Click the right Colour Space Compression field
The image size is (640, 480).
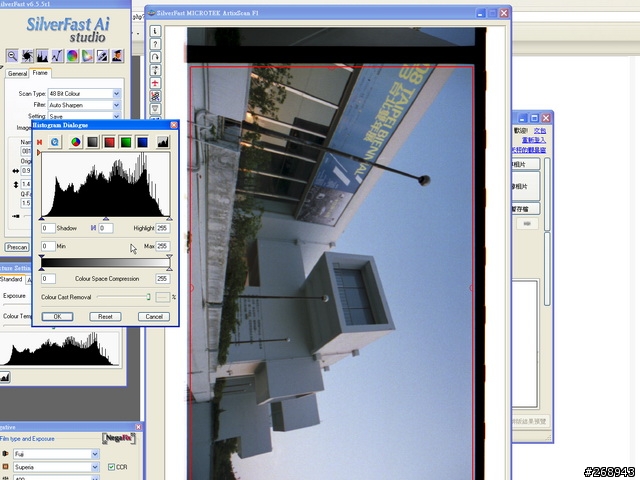coord(162,279)
